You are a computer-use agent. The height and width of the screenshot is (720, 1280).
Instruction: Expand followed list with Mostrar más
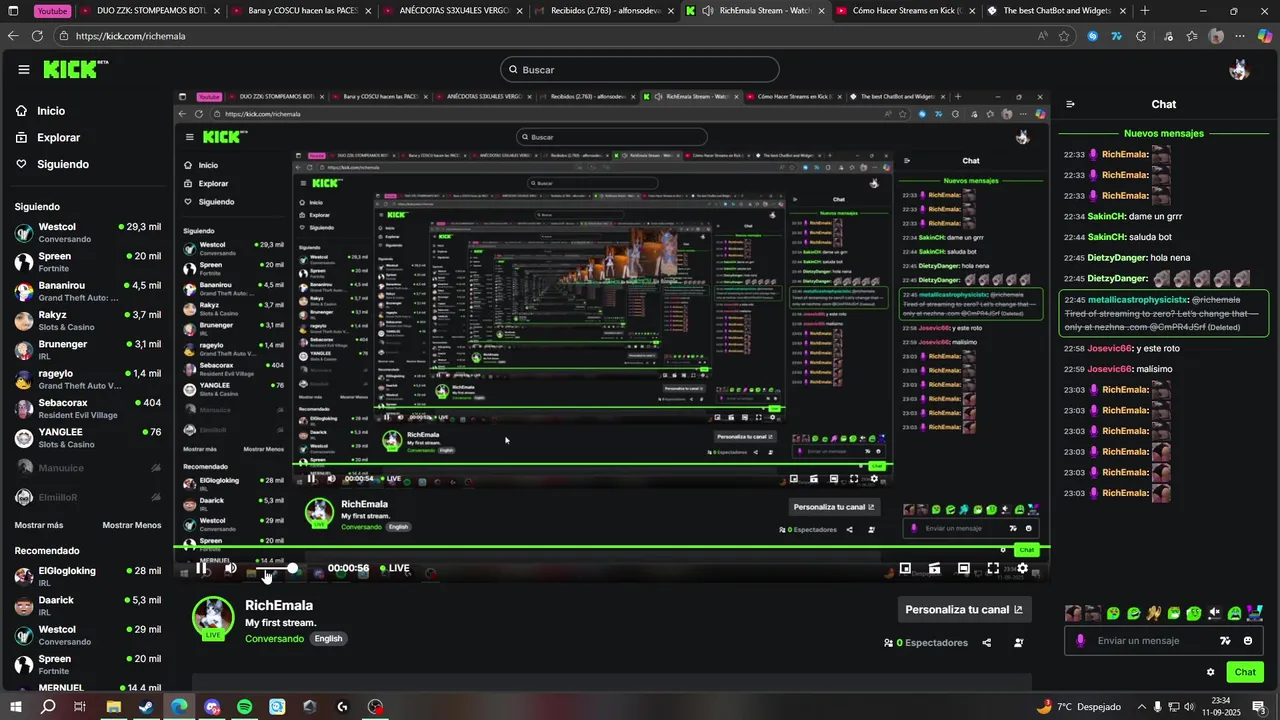click(x=39, y=525)
